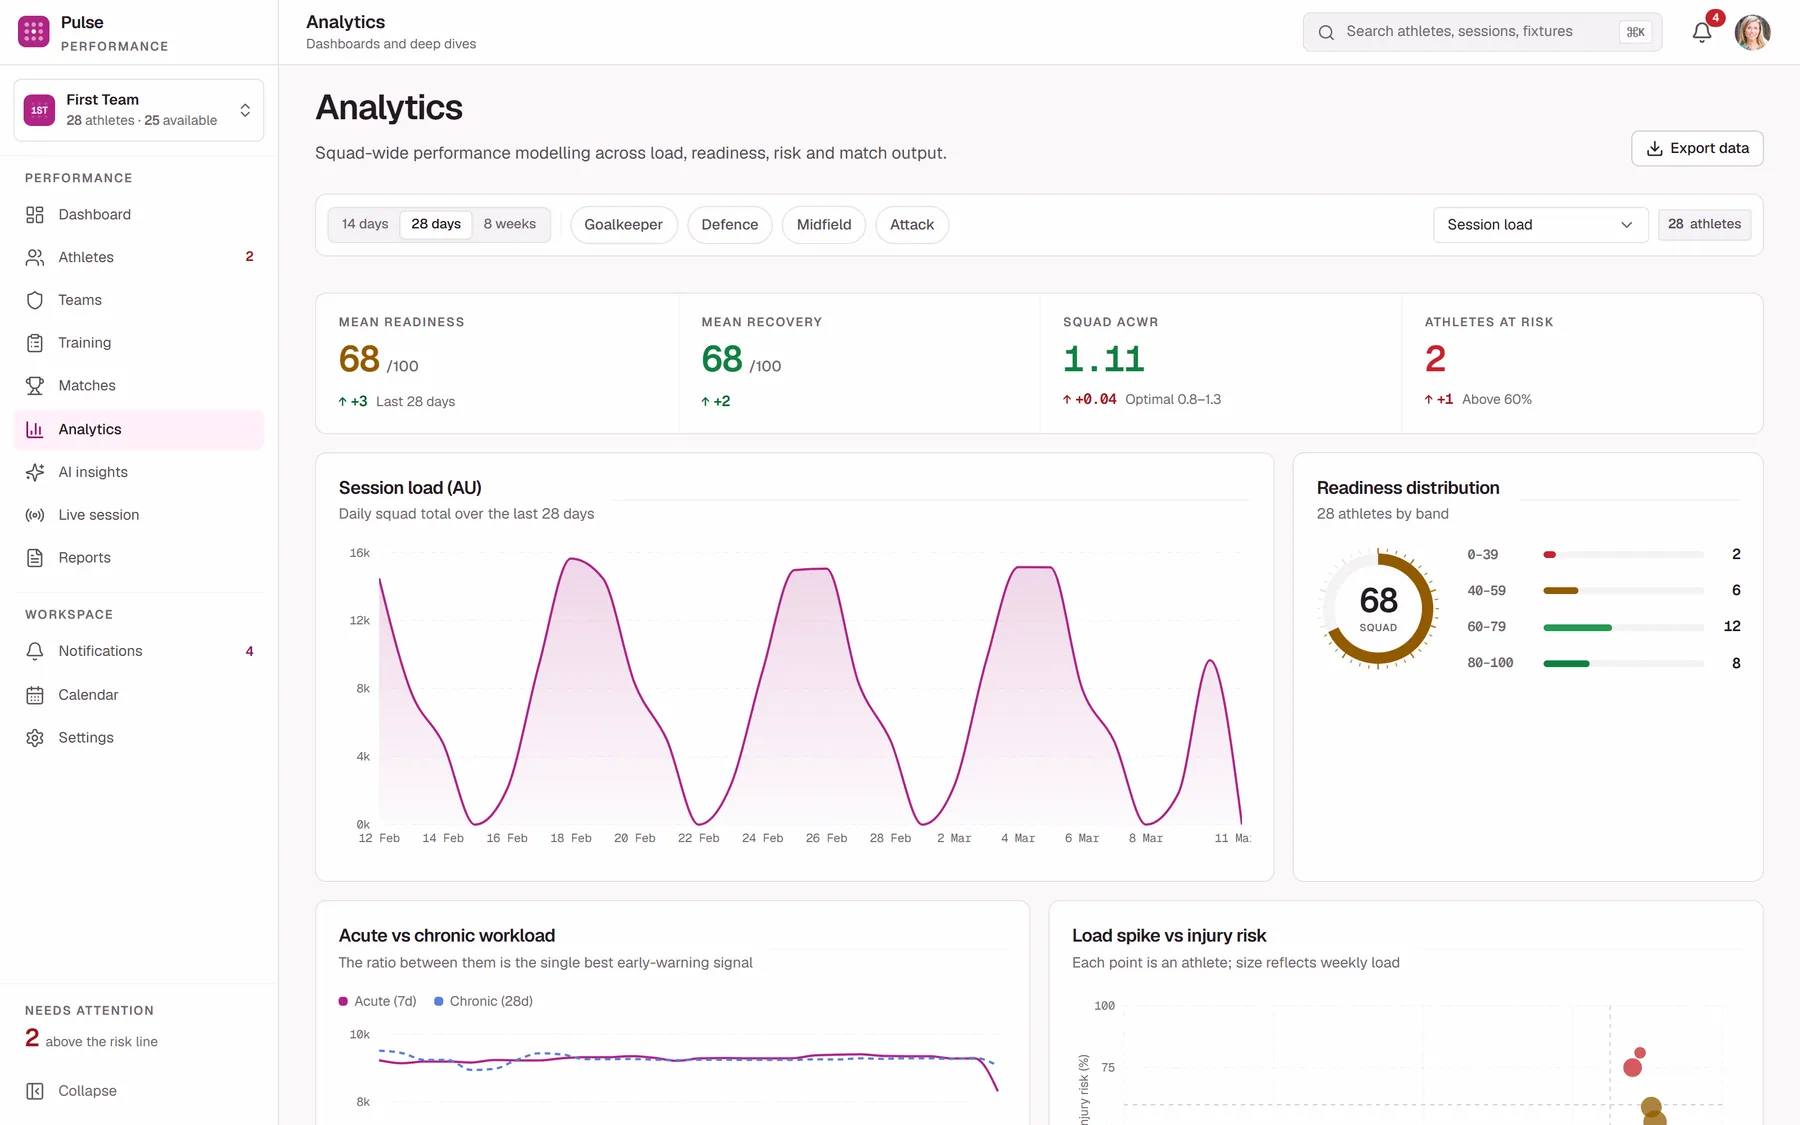Image resolution: width=1800 pixels, height=1125 pixels.
Task: Select the 8 weeks range
Action: [510, 224]
